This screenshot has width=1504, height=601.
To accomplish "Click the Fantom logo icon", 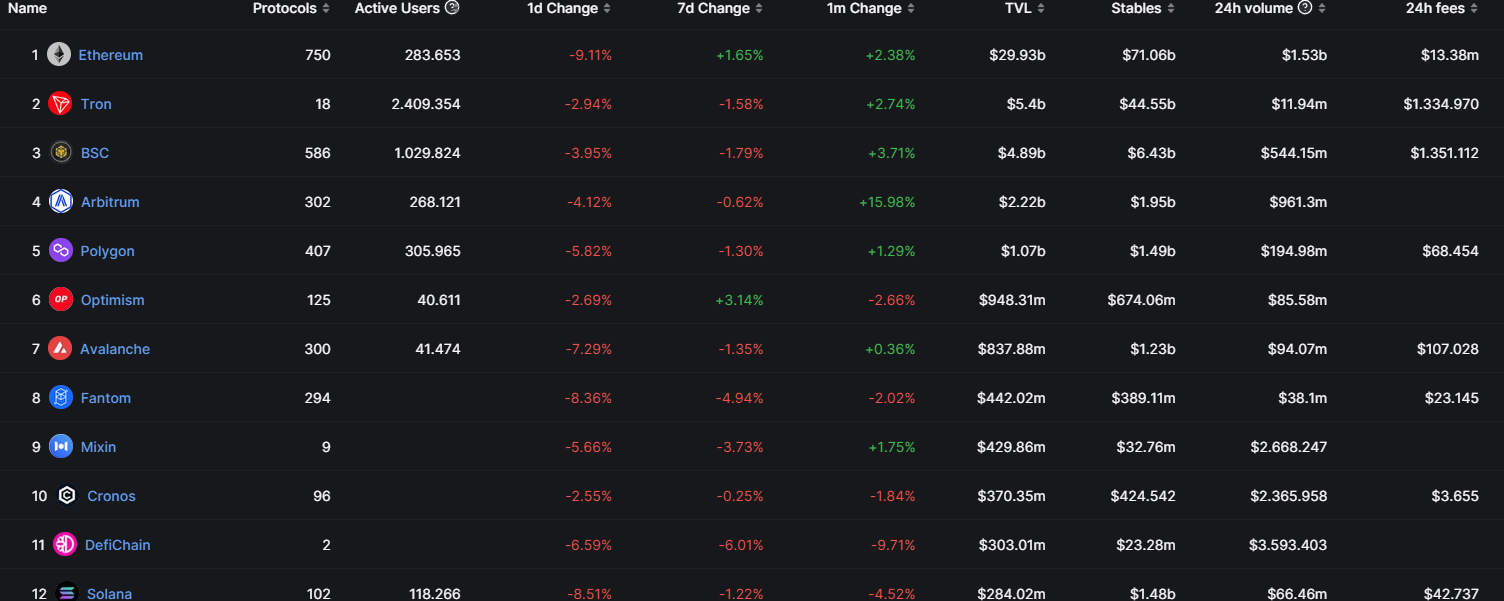I will [x=60, y=398].
